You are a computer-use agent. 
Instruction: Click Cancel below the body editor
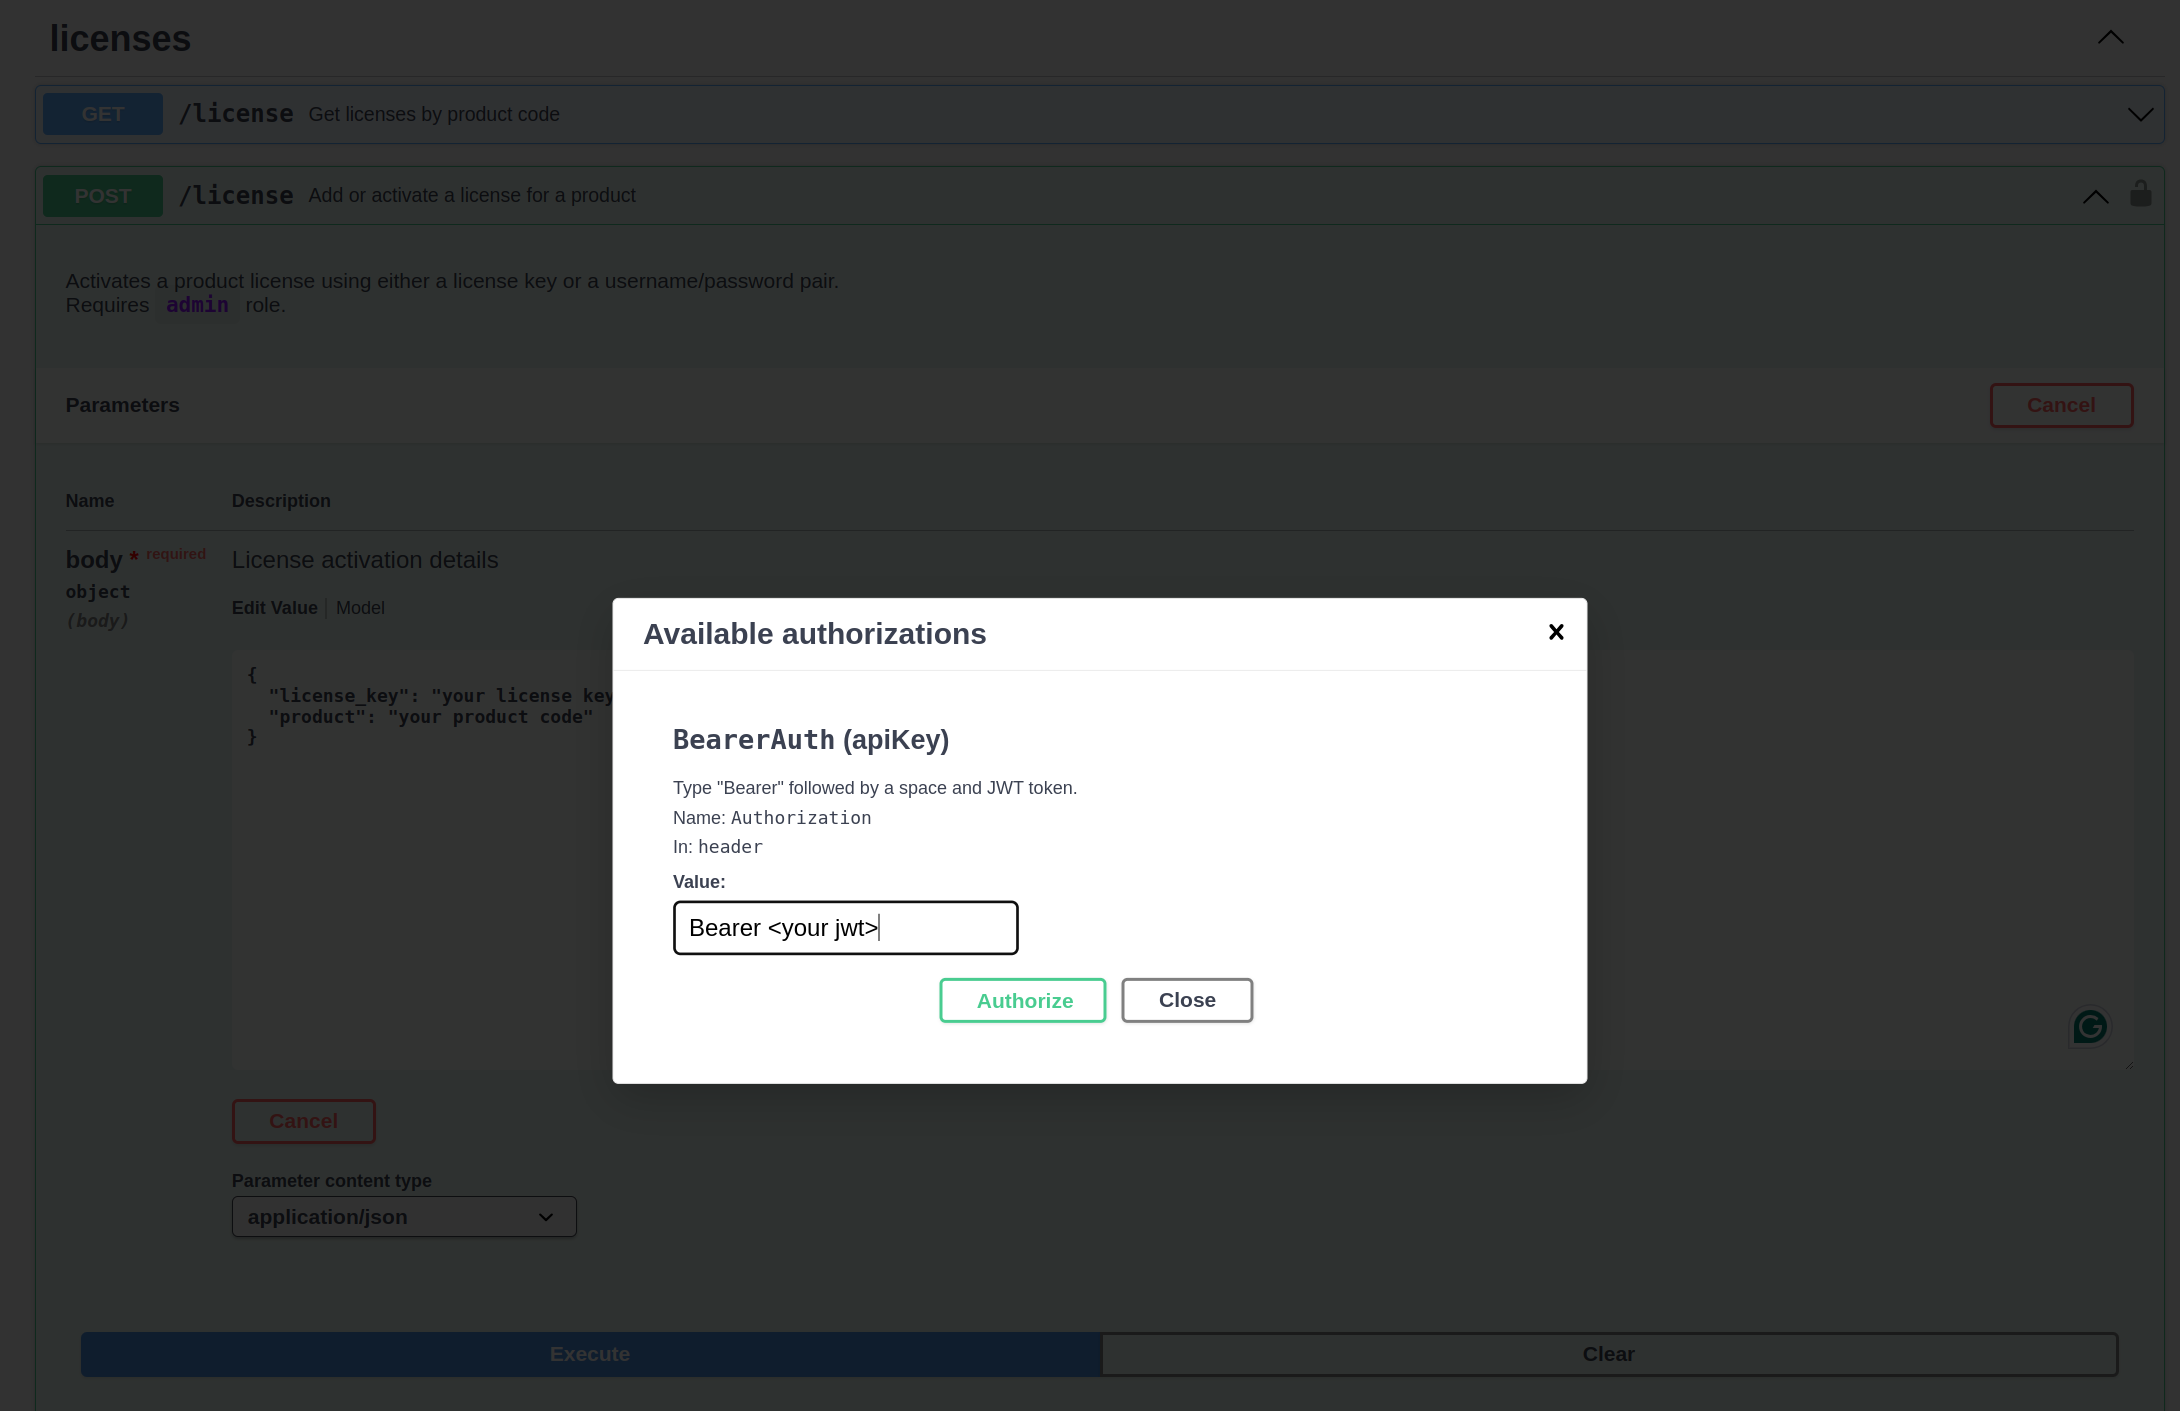coord(303,1121)
